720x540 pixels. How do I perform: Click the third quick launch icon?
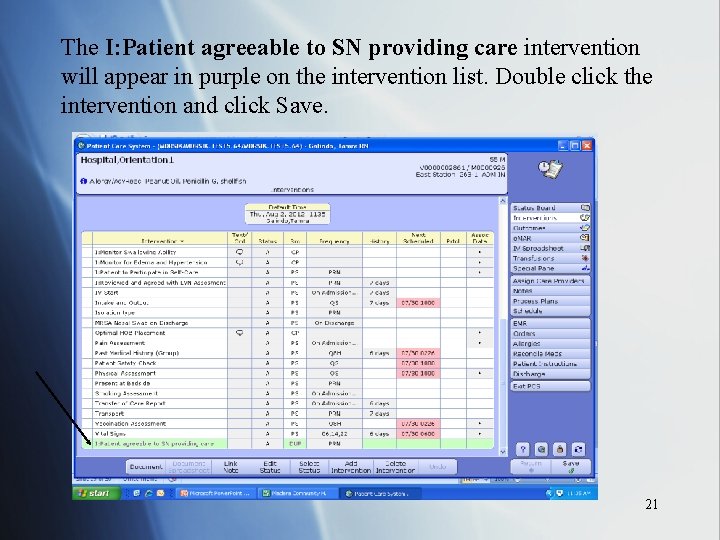(x=160, y=493)
